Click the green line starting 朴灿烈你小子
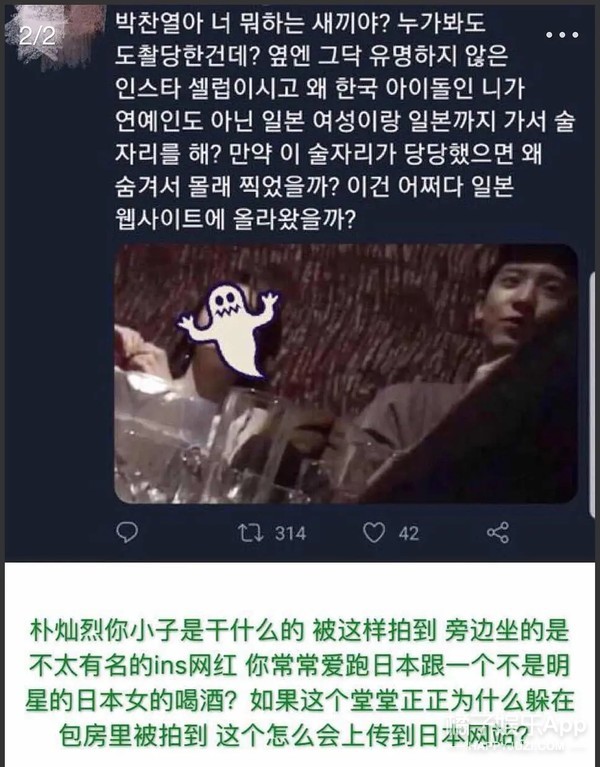This screenshot has width=600, height=767. click(x=299, y=631)
